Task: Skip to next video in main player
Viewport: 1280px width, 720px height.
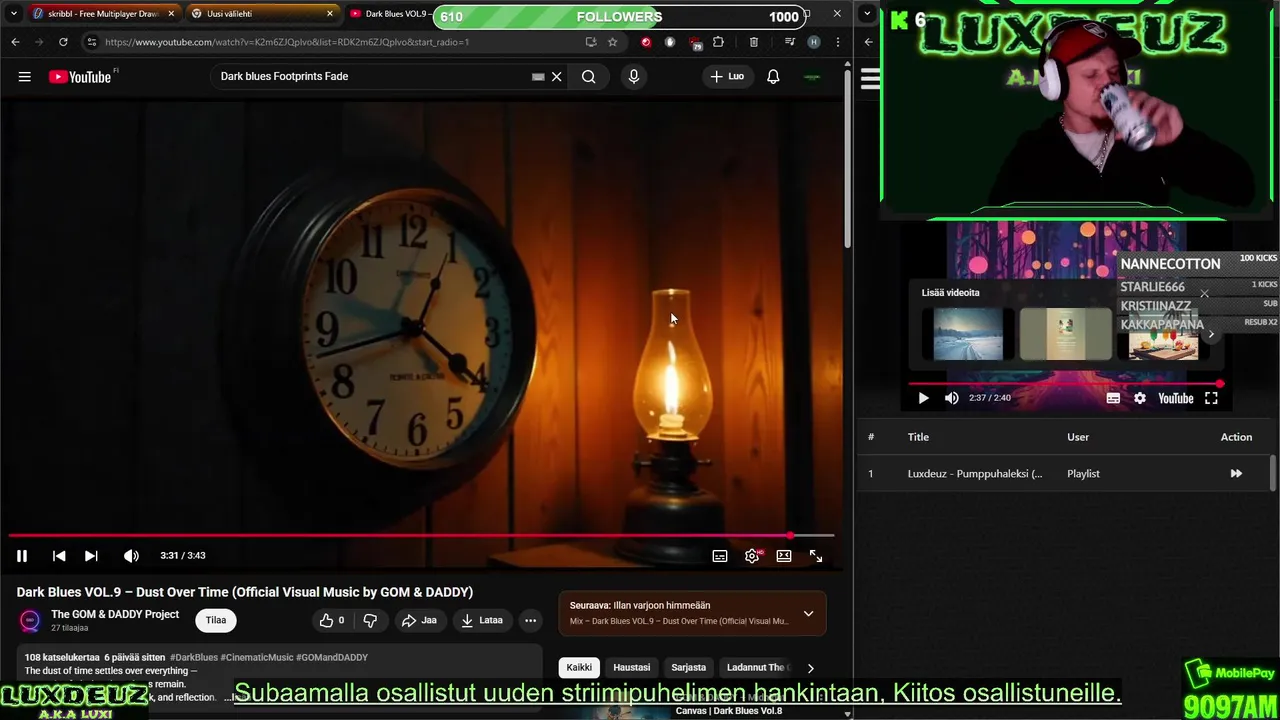Action: tap(91, 556)
